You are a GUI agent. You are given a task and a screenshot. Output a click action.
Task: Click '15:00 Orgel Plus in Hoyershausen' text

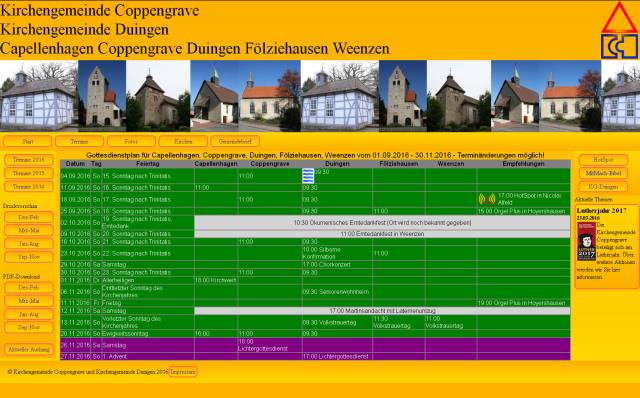[x=522, y=211]
